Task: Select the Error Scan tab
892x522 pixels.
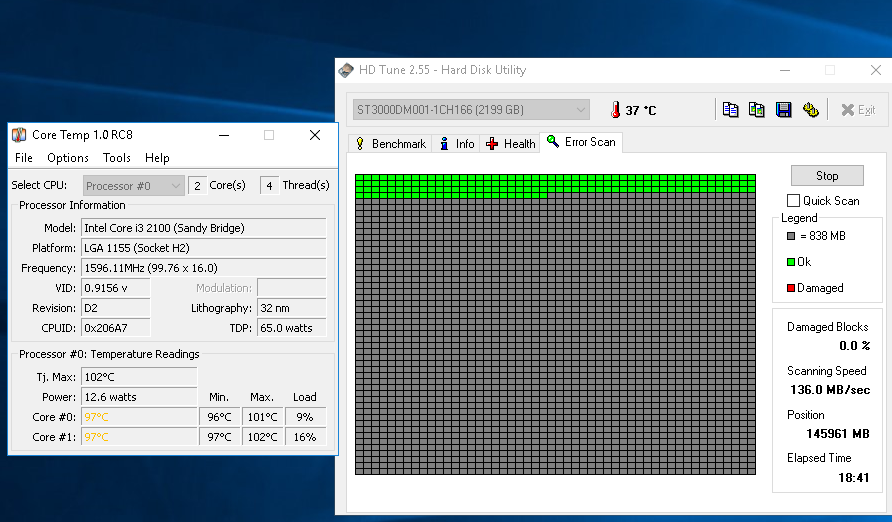Action: pyautogui.click(x=581, y=142)
